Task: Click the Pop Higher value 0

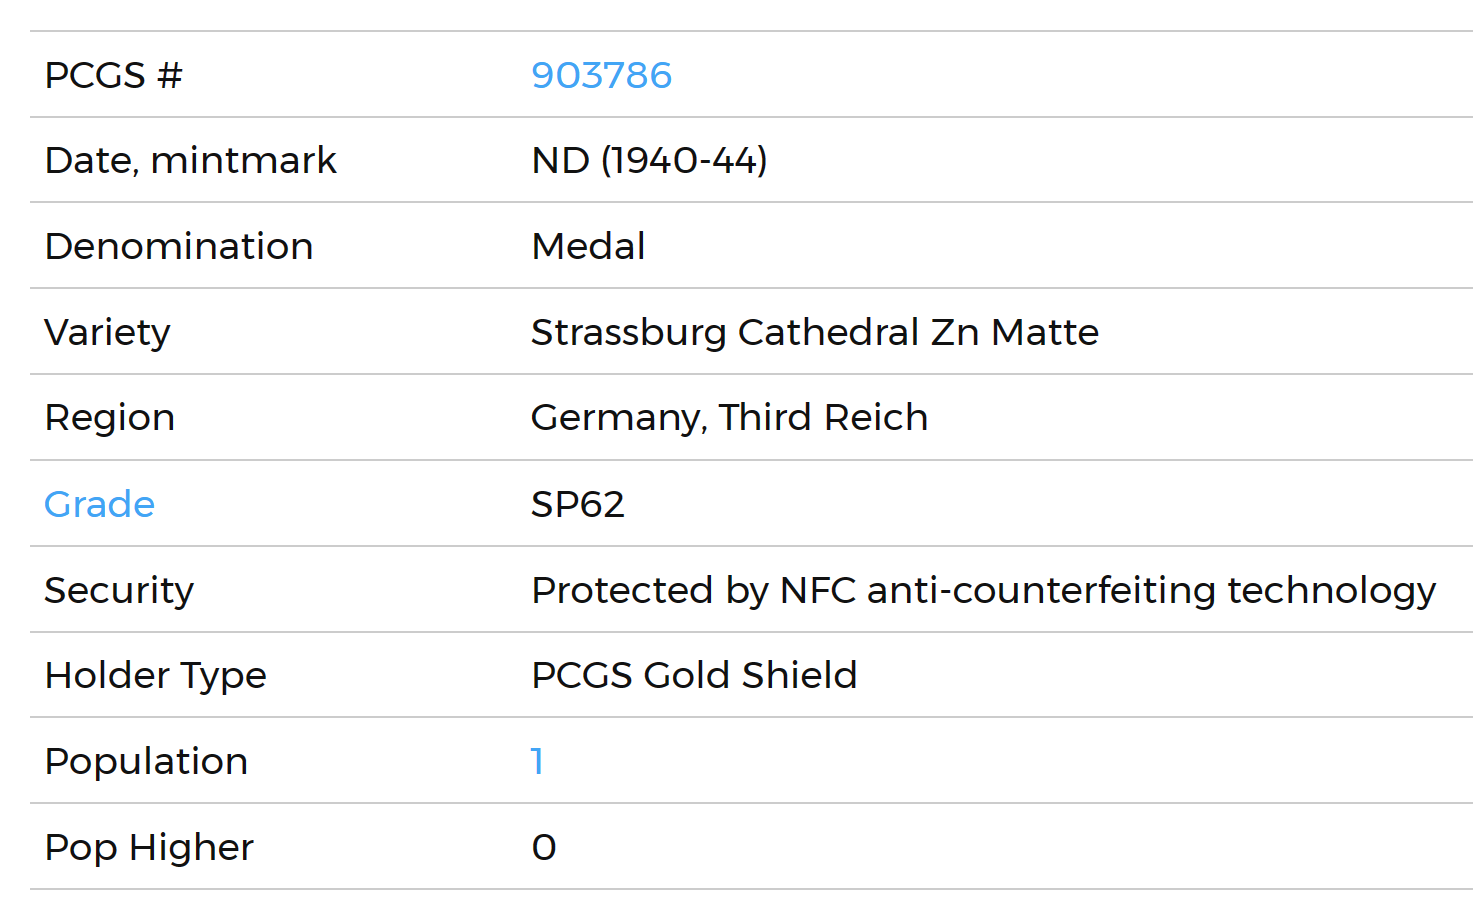Action: pos(544,847)
